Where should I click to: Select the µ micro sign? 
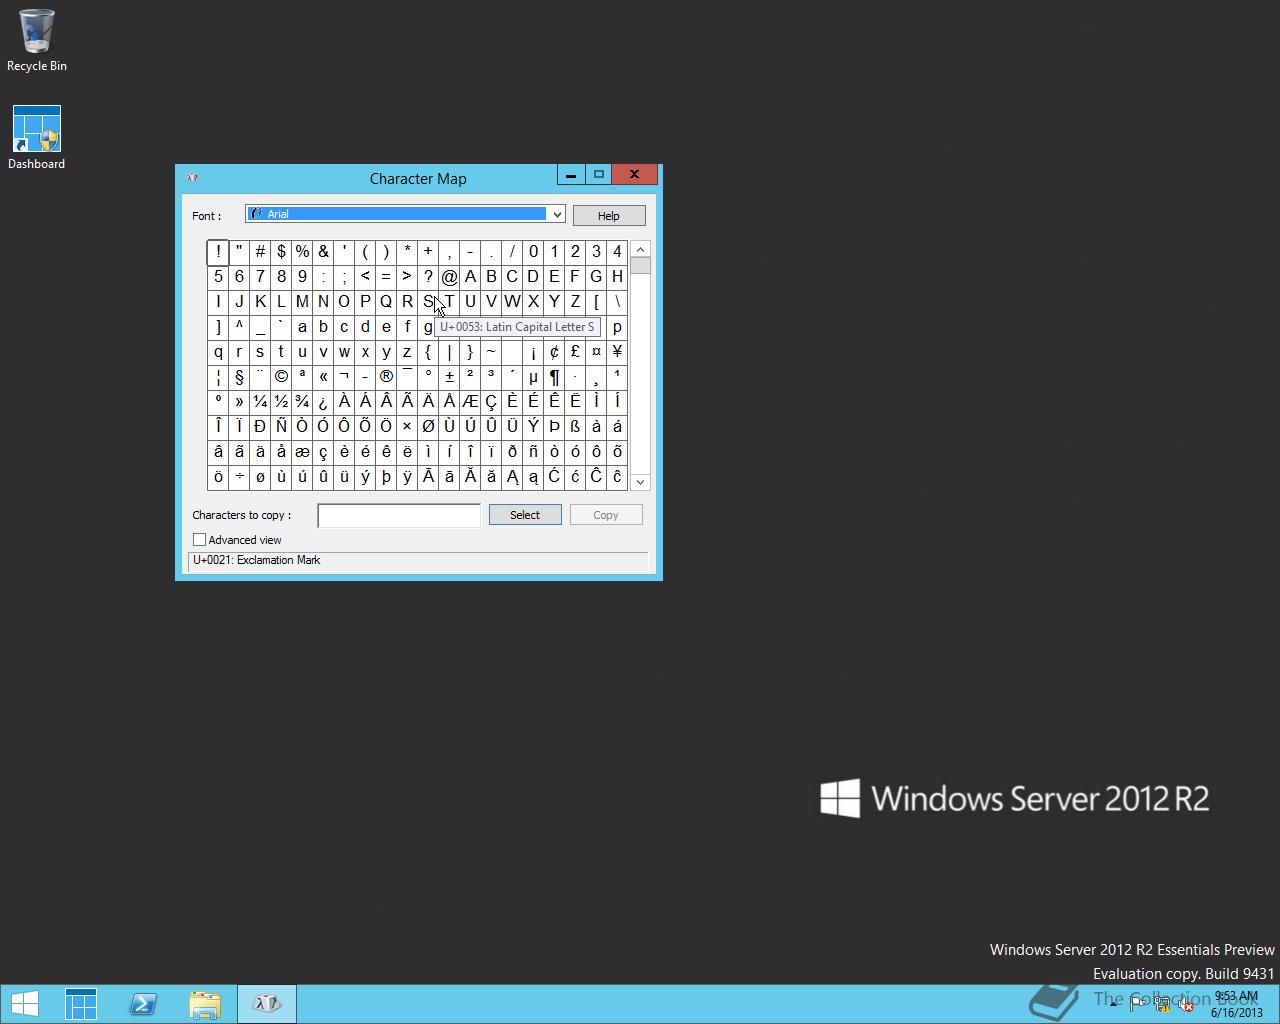click(x=533, y=377)
